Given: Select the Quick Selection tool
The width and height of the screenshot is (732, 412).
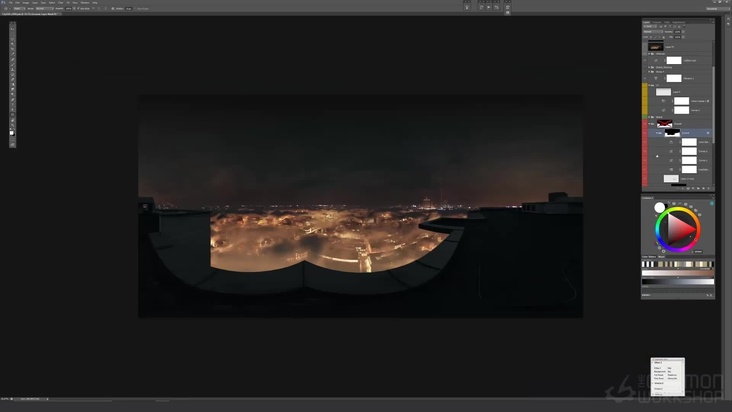Looking at the screenshot, I should coord(13,44).
